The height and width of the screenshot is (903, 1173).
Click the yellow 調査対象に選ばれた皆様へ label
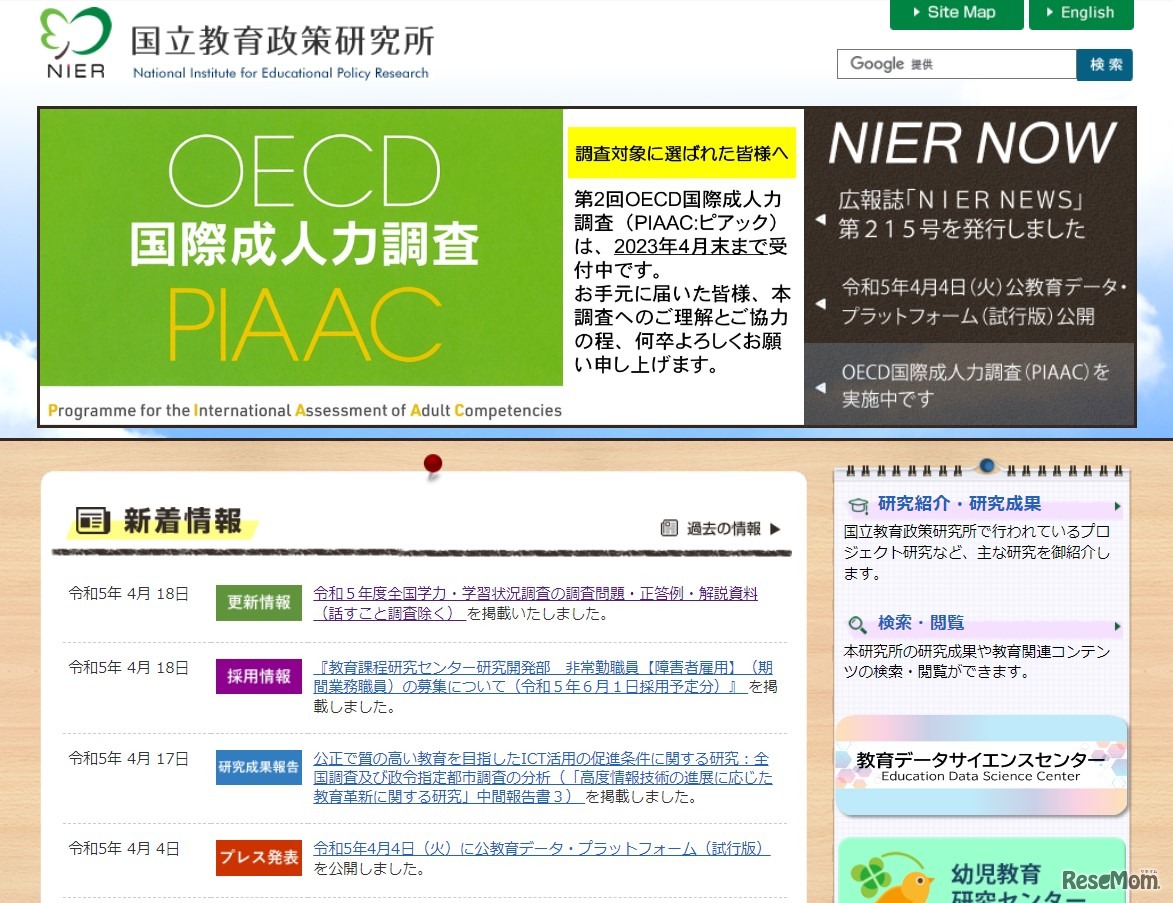coord(681,153)
